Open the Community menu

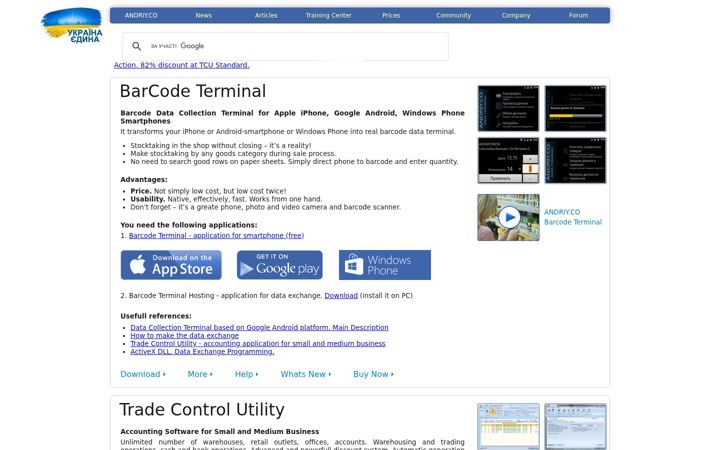(453, 15)
